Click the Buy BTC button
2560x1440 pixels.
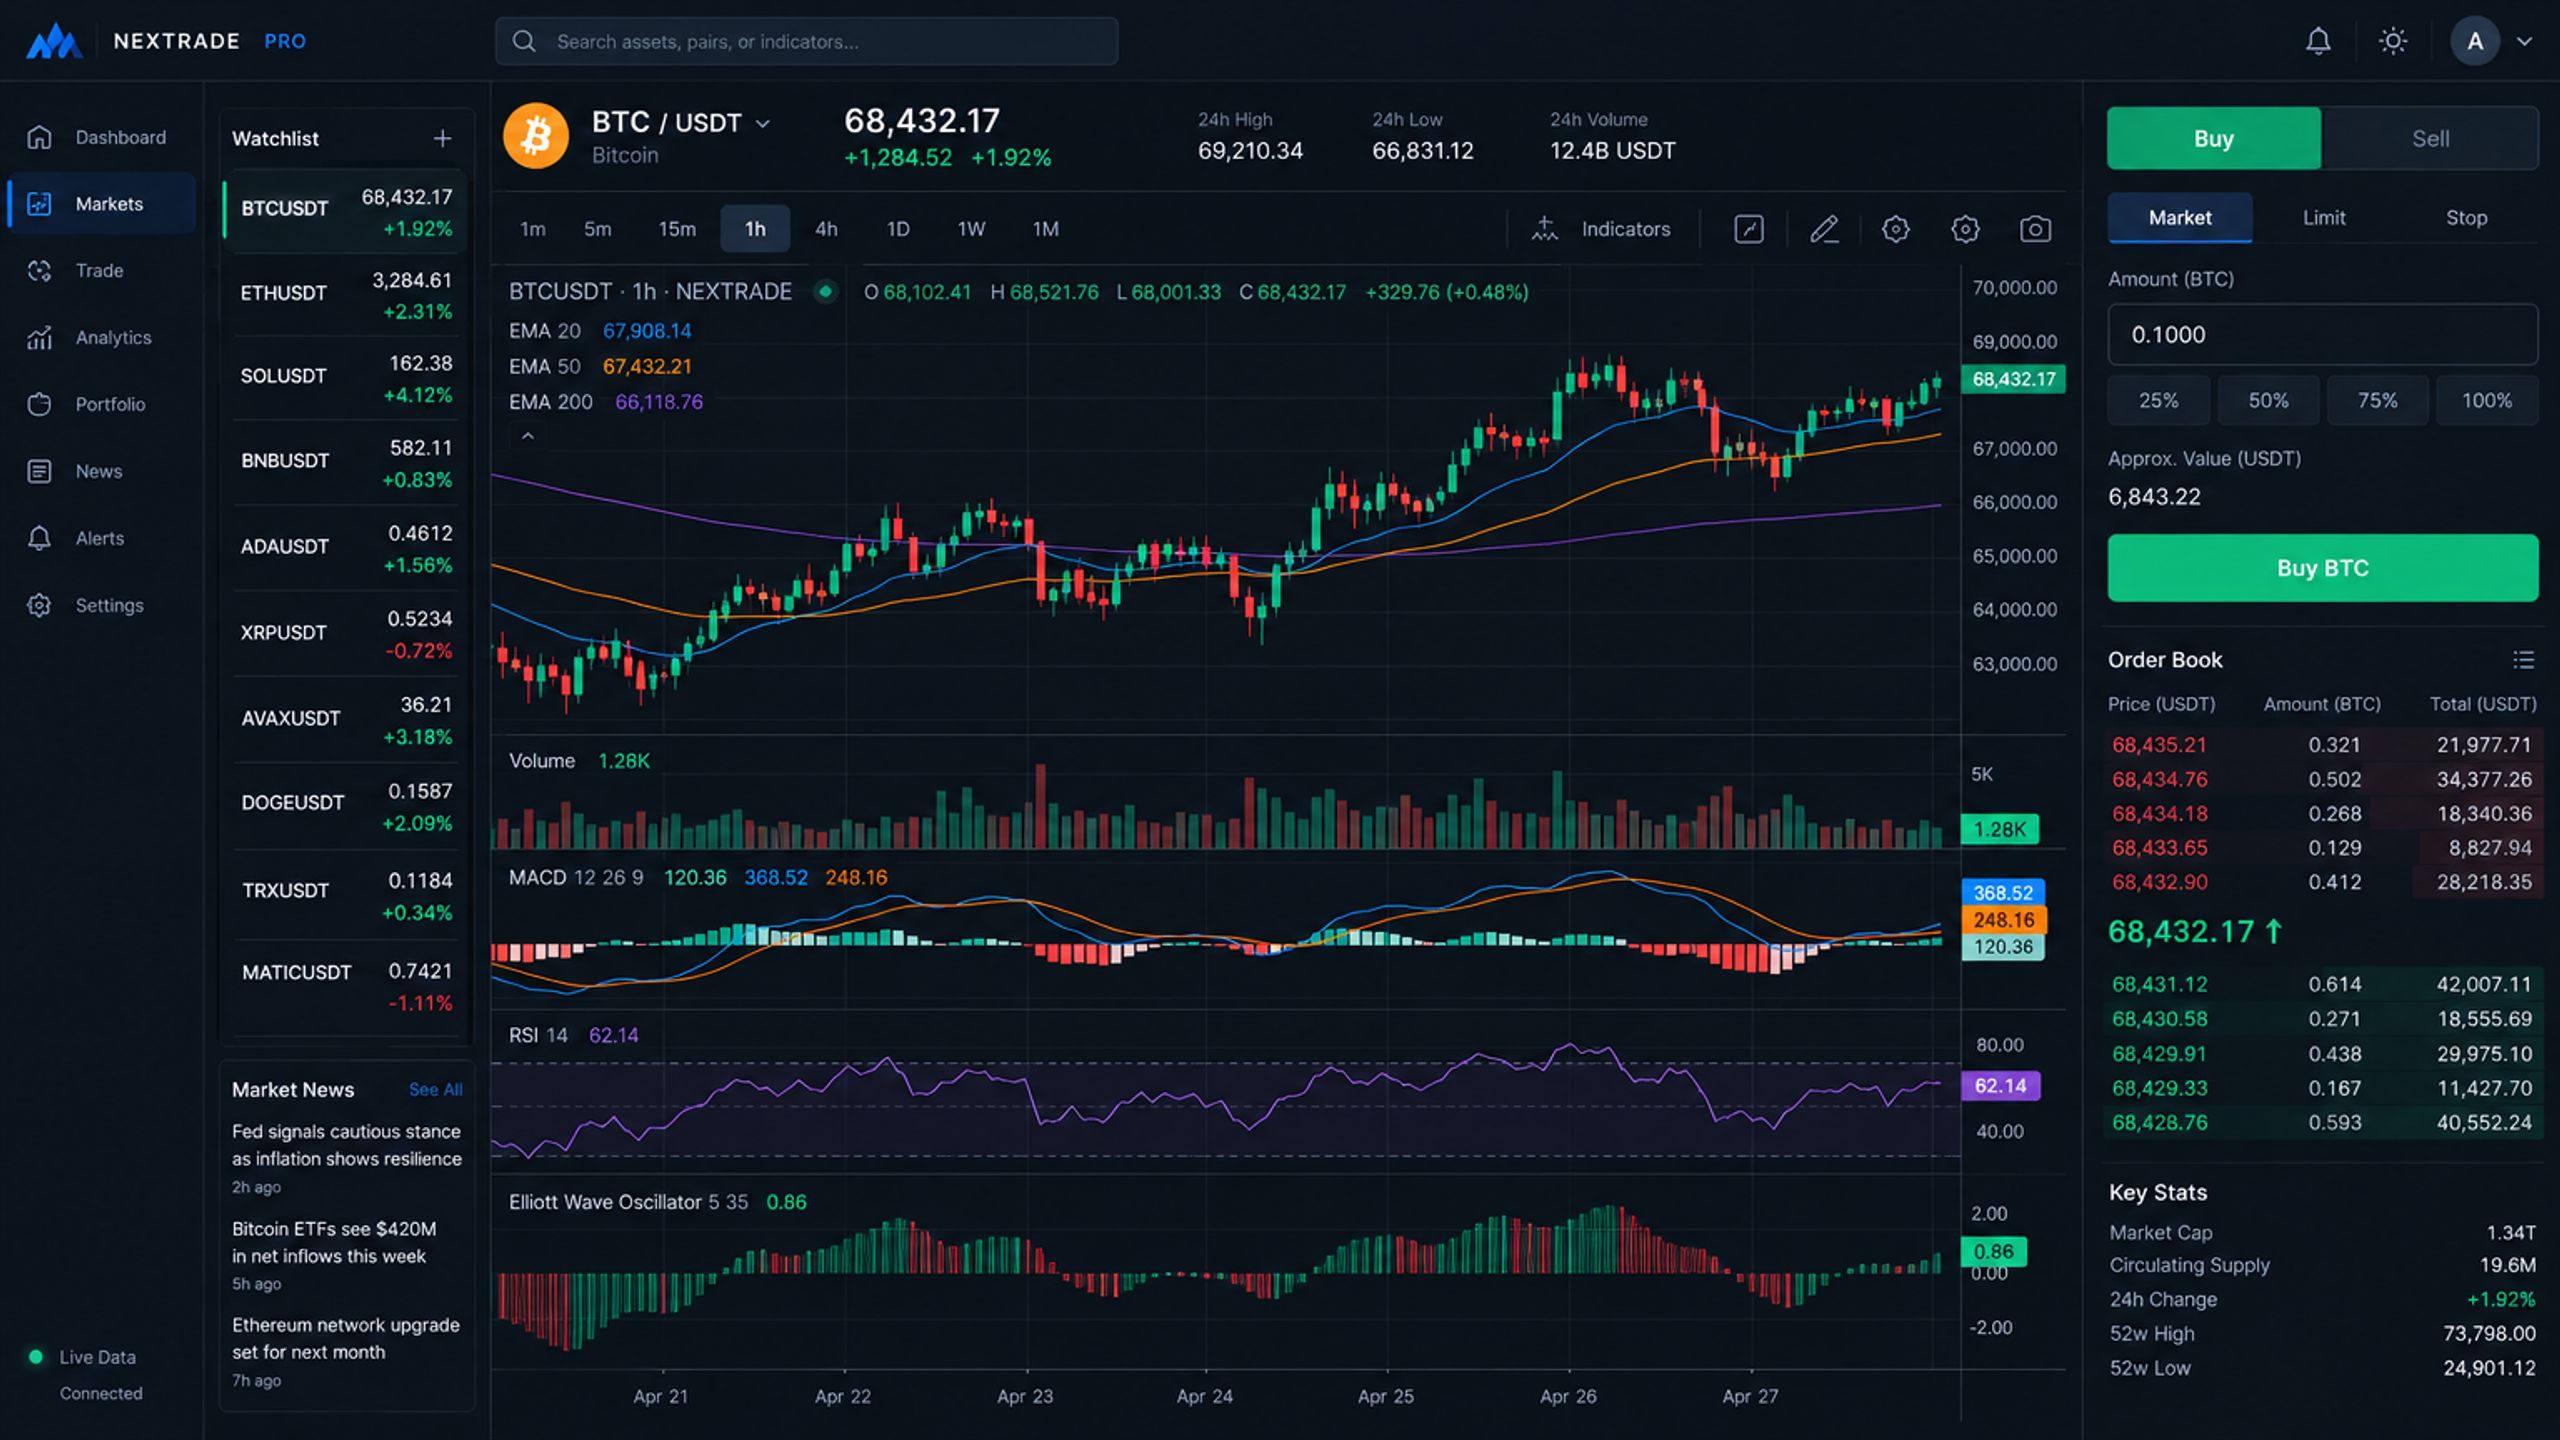tap(2322, 568)
